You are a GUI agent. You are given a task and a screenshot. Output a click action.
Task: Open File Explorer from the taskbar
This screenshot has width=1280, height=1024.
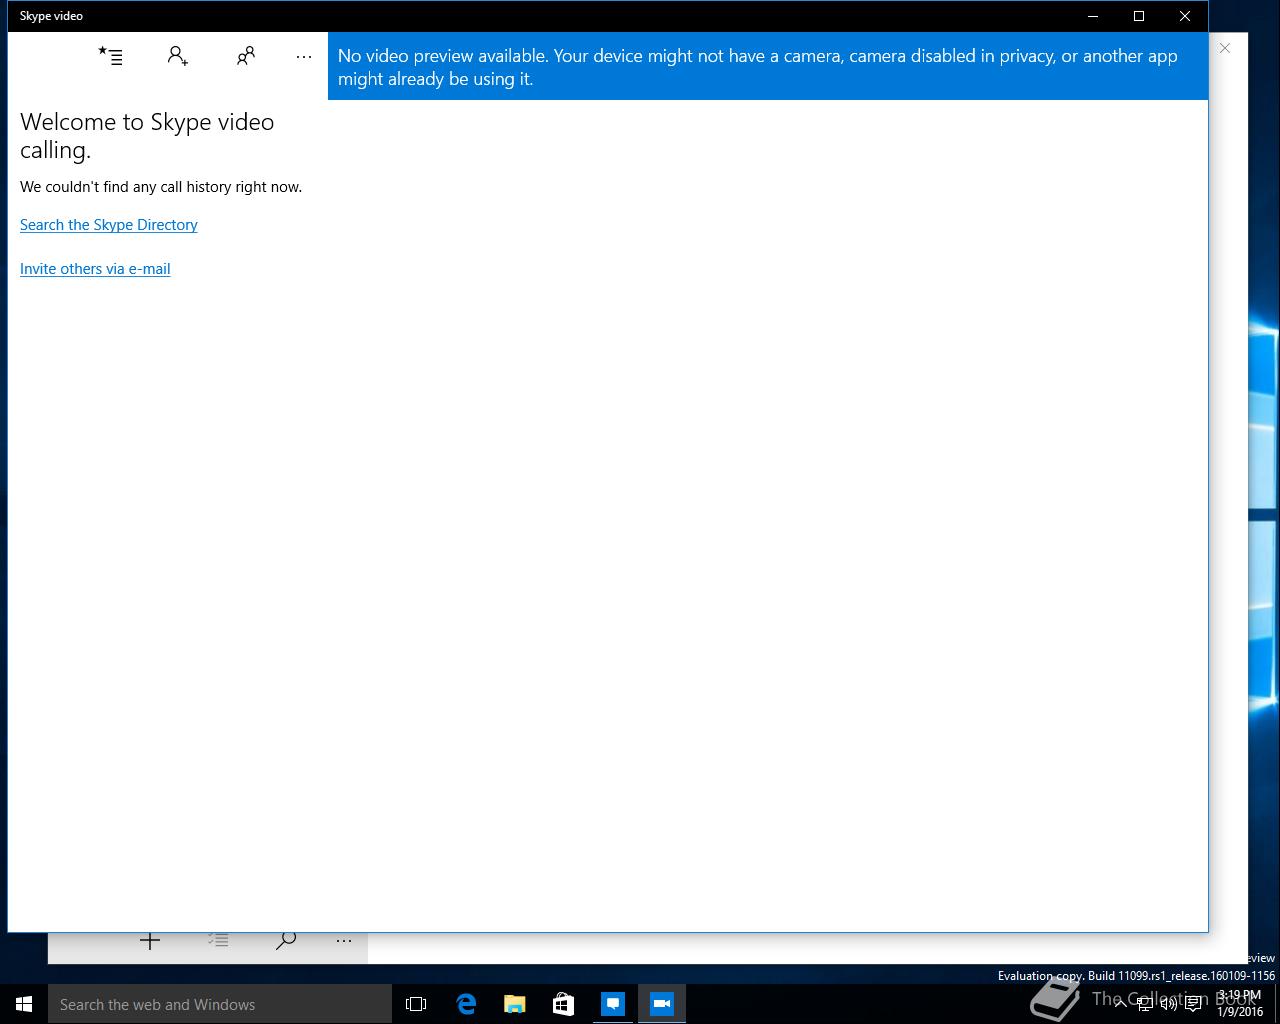[515, 1004]
